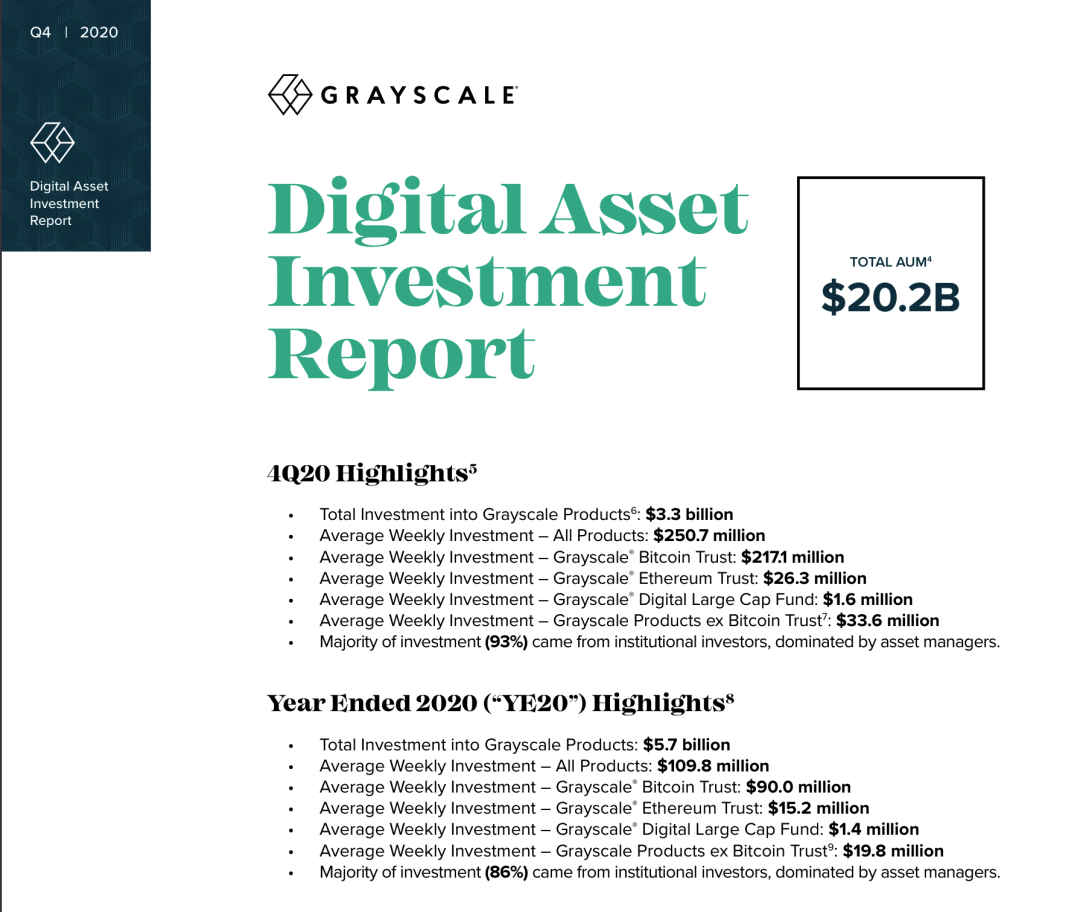Viewport: 1080px width, 912px height.
Task: Select the $5.7 billion total investment figure
Action: pos(687,745)
